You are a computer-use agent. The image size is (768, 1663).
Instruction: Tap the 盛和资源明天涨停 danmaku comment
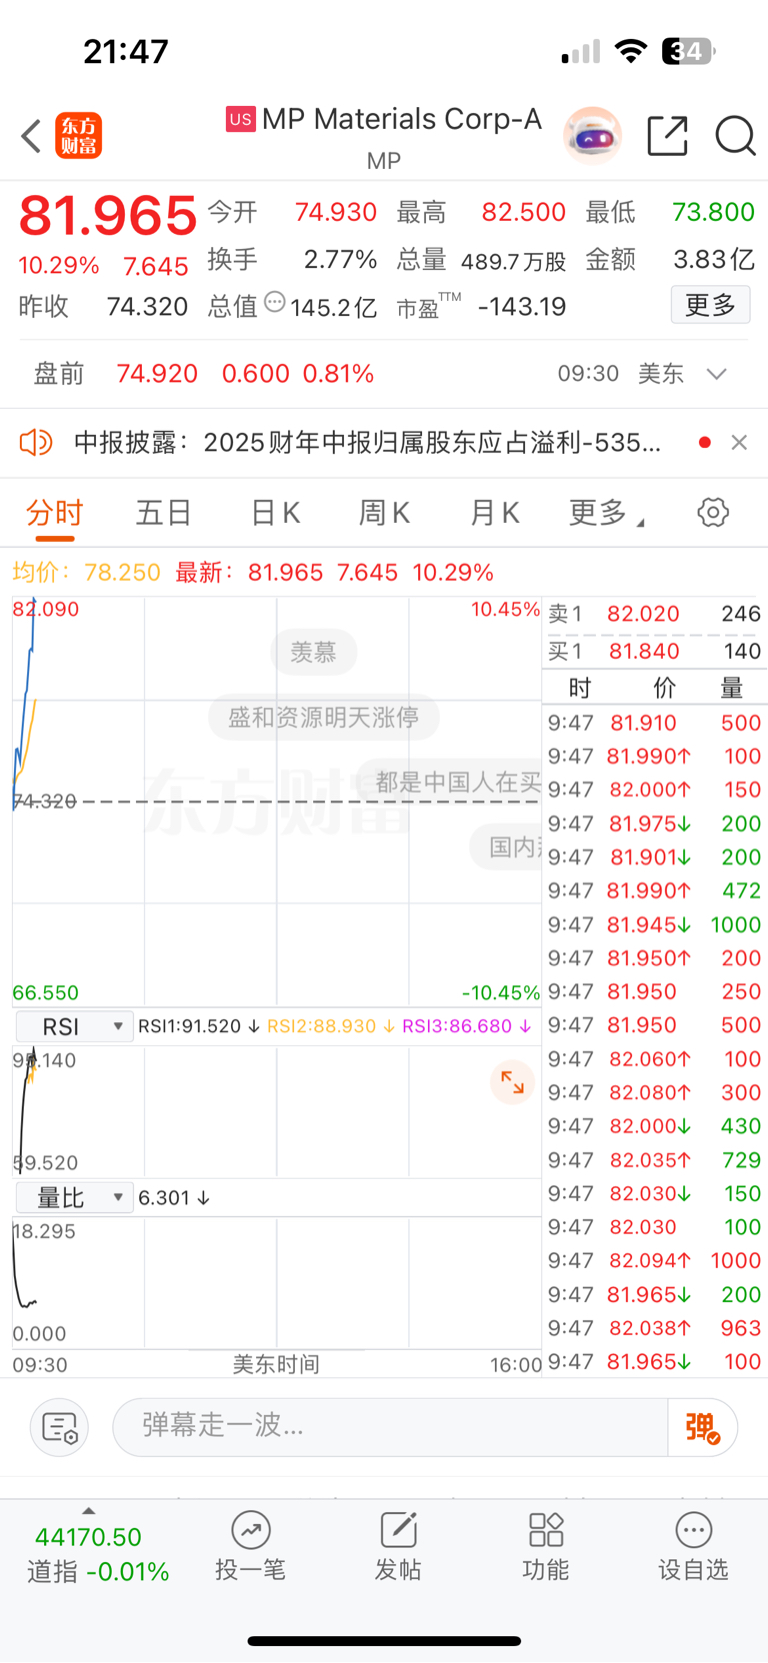324,717
